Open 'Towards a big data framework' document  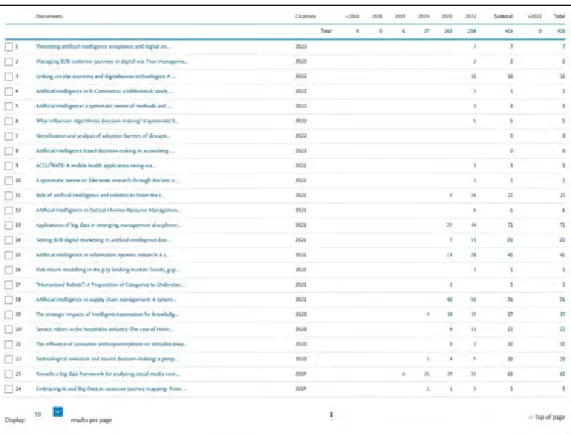coord(108,374)
